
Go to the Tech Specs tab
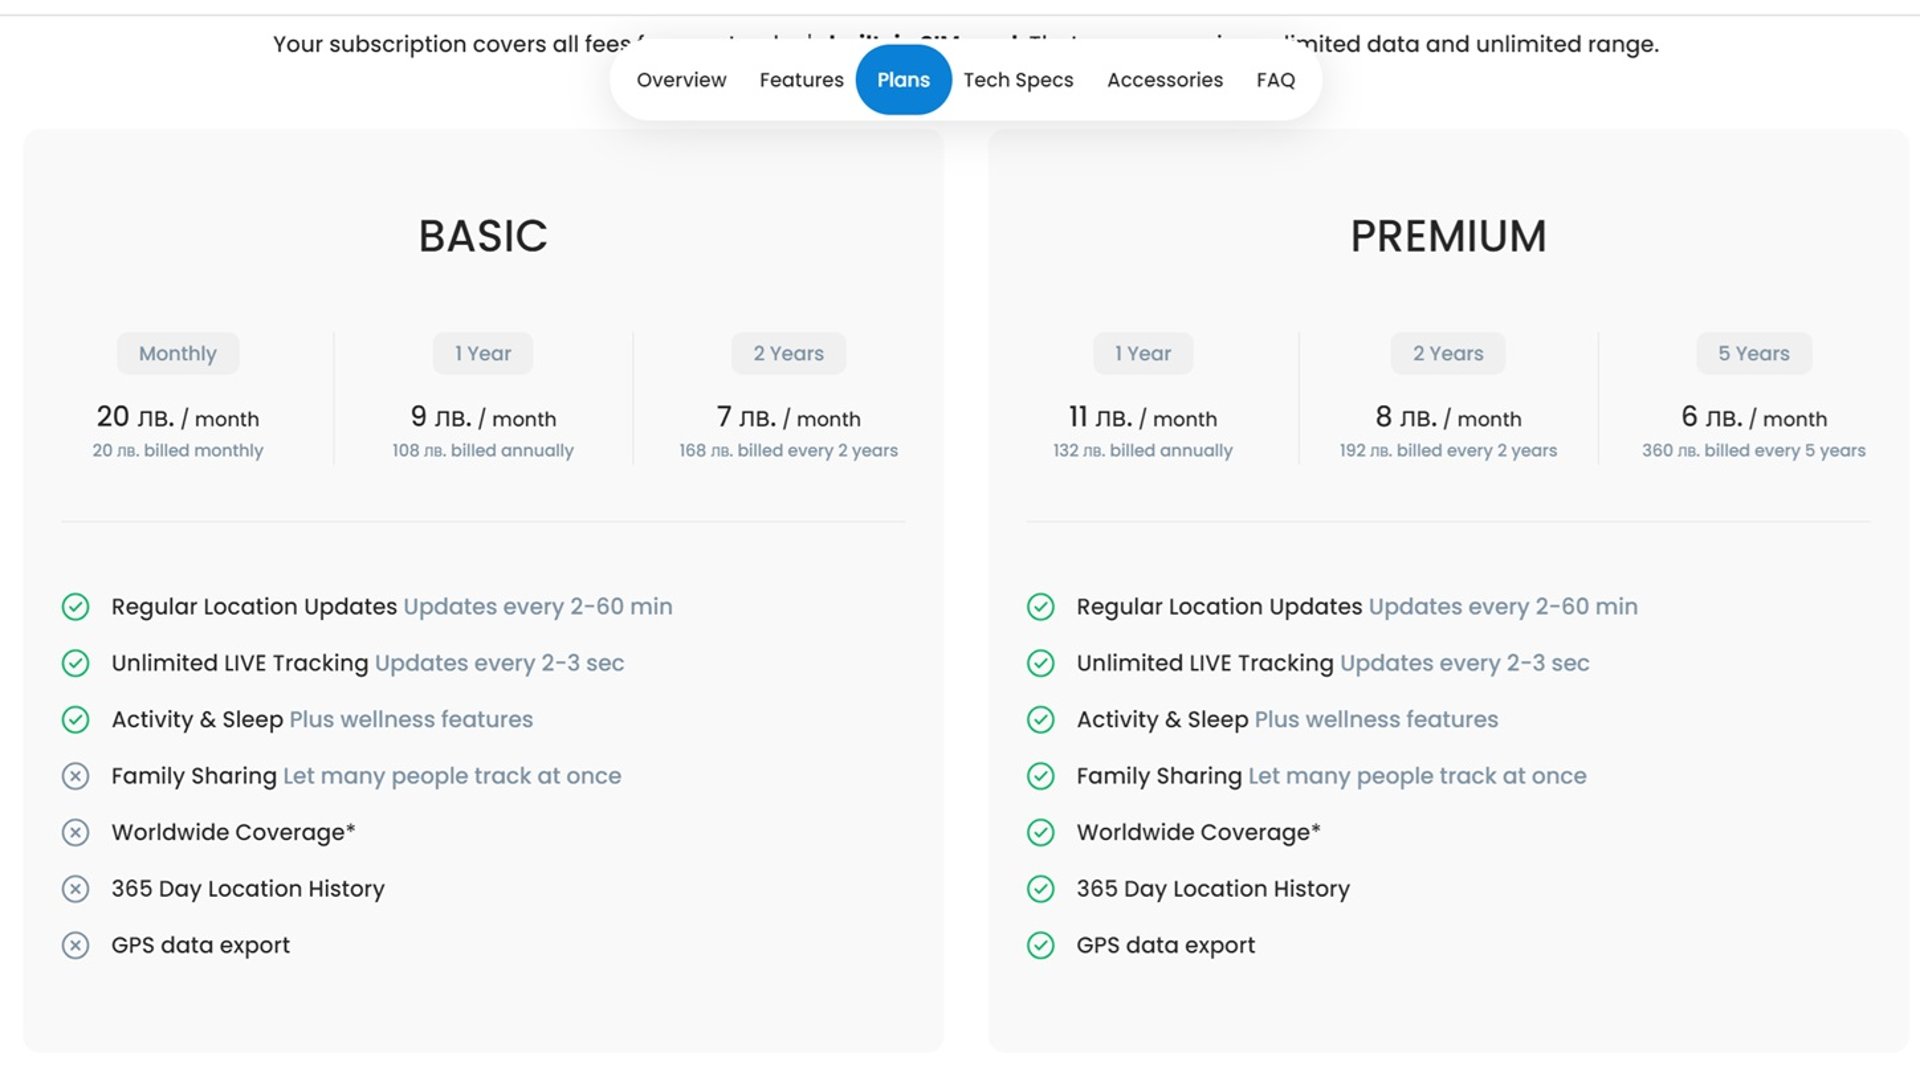[x=1018, y=80]
